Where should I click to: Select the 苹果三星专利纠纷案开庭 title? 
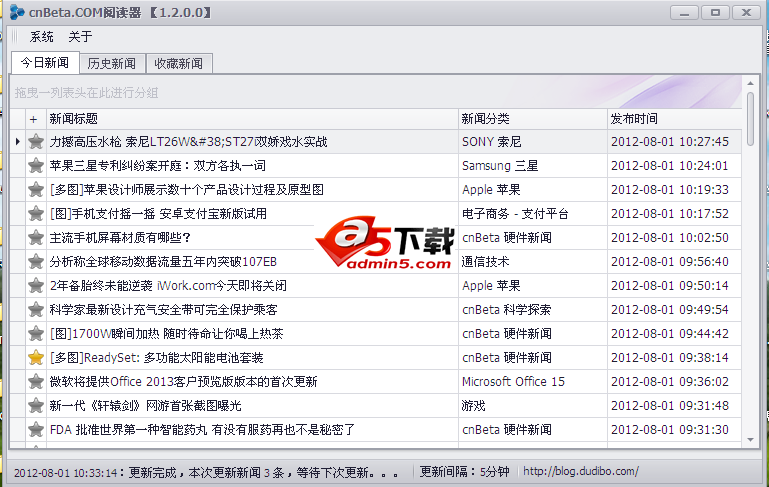click(x=157, y=166)
